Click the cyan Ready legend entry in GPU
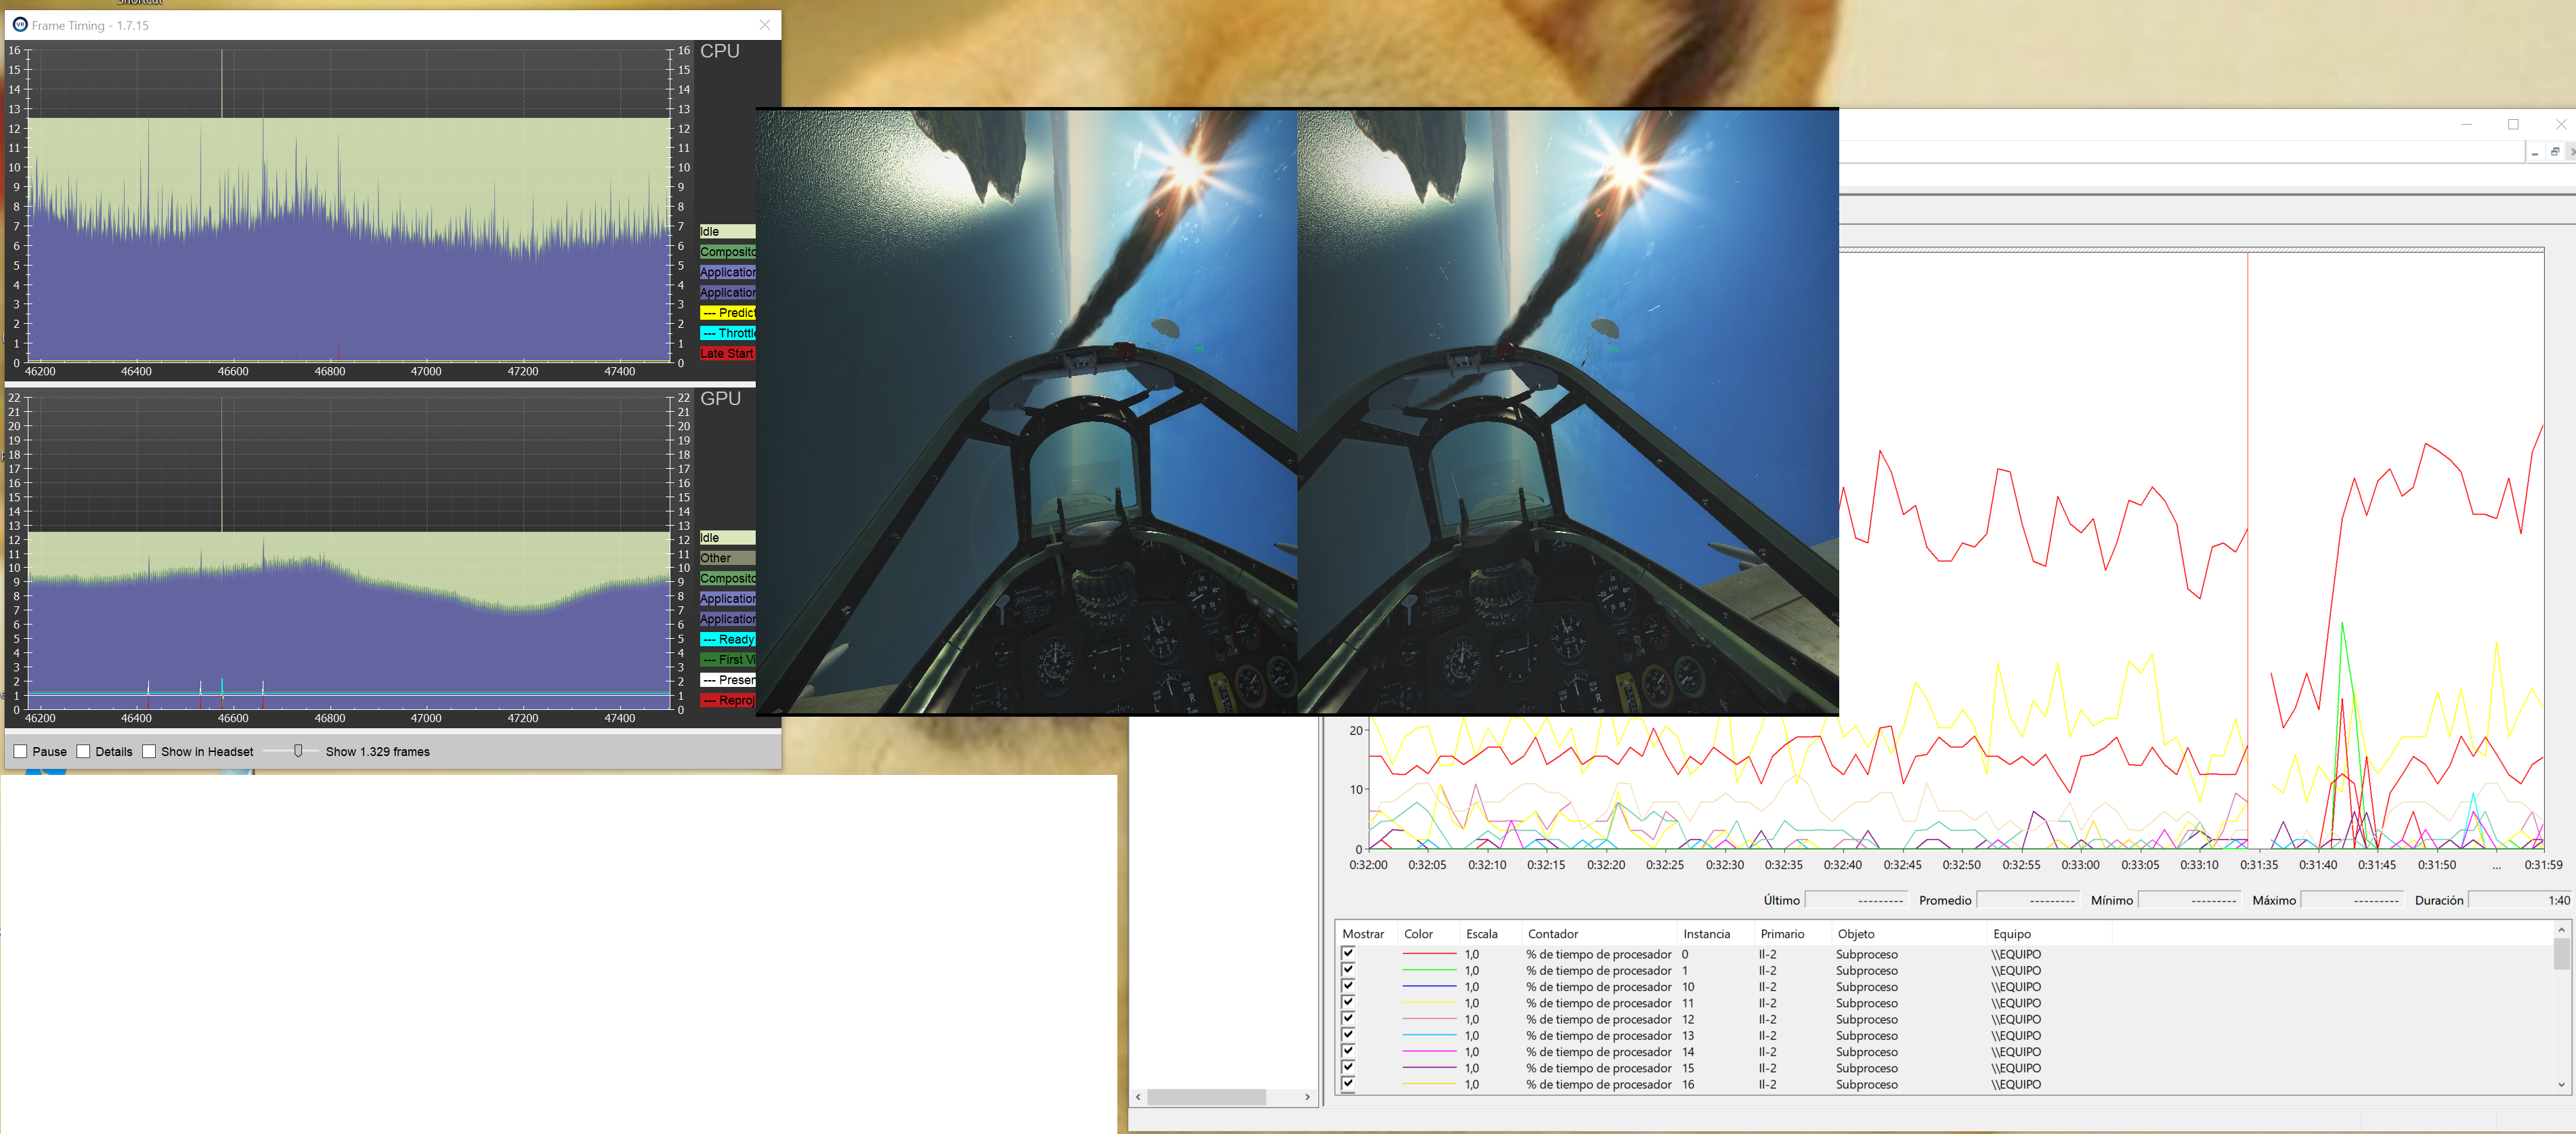 (x=727, y=639)
